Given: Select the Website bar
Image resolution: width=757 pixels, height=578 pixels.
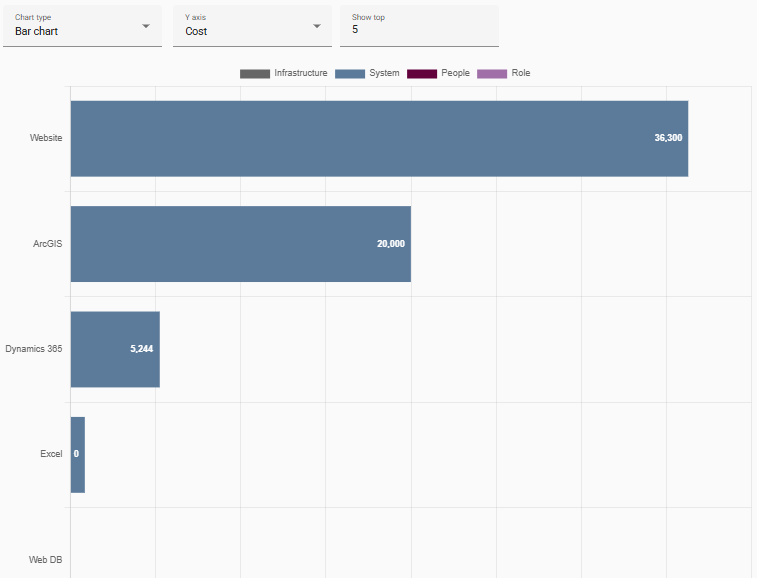Looking at the screenshot, I should 379,139.
